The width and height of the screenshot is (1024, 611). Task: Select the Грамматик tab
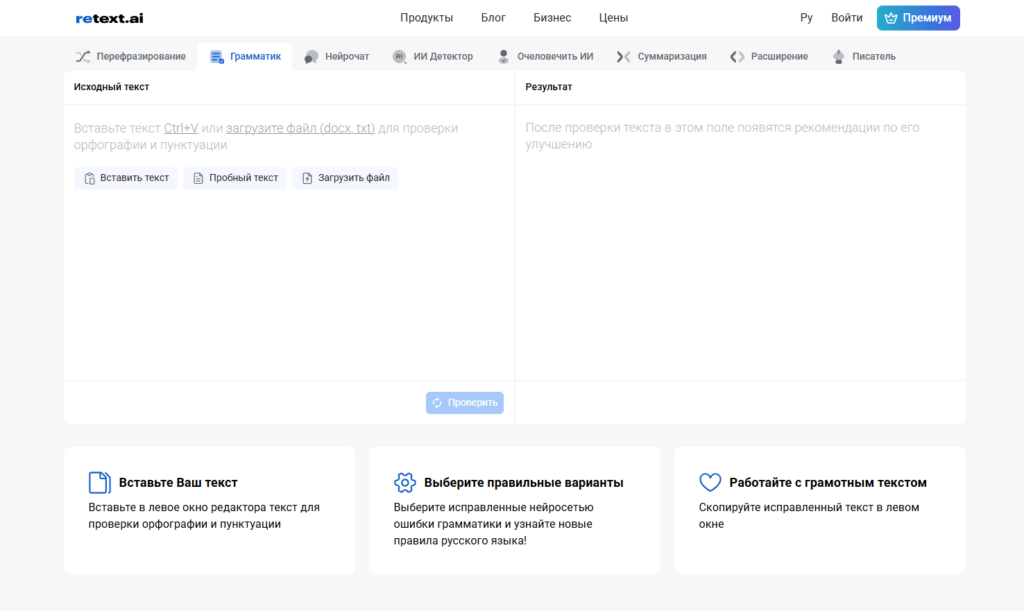click(x=245, y=57)
